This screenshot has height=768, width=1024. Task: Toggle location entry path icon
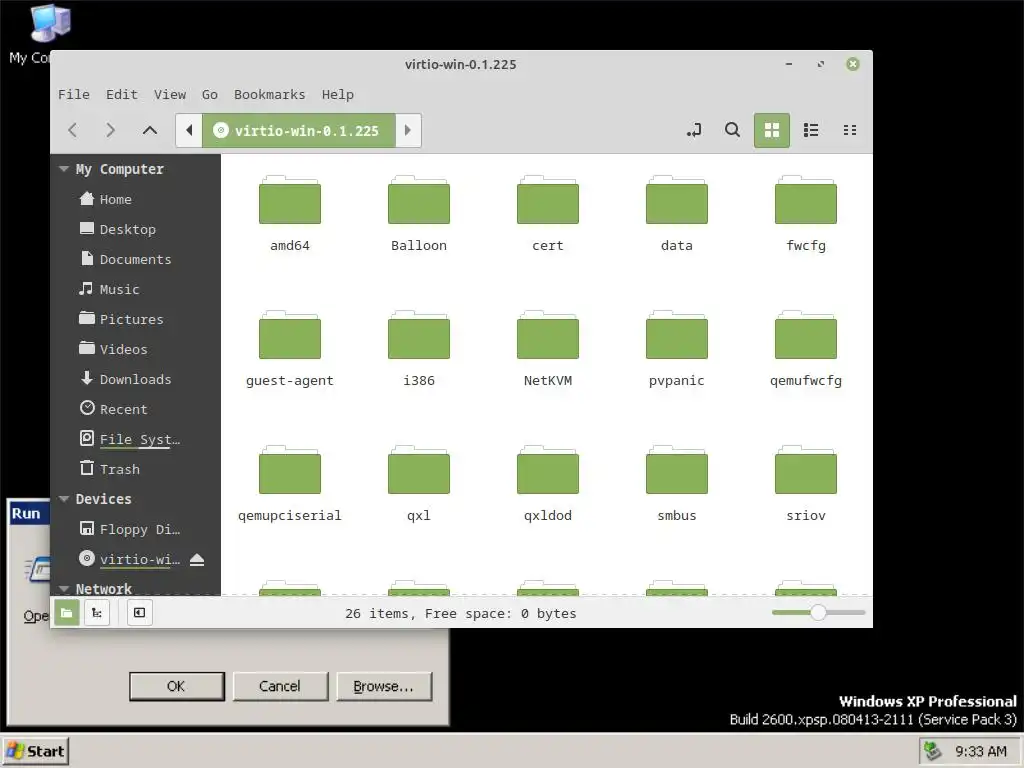(694, 130)
